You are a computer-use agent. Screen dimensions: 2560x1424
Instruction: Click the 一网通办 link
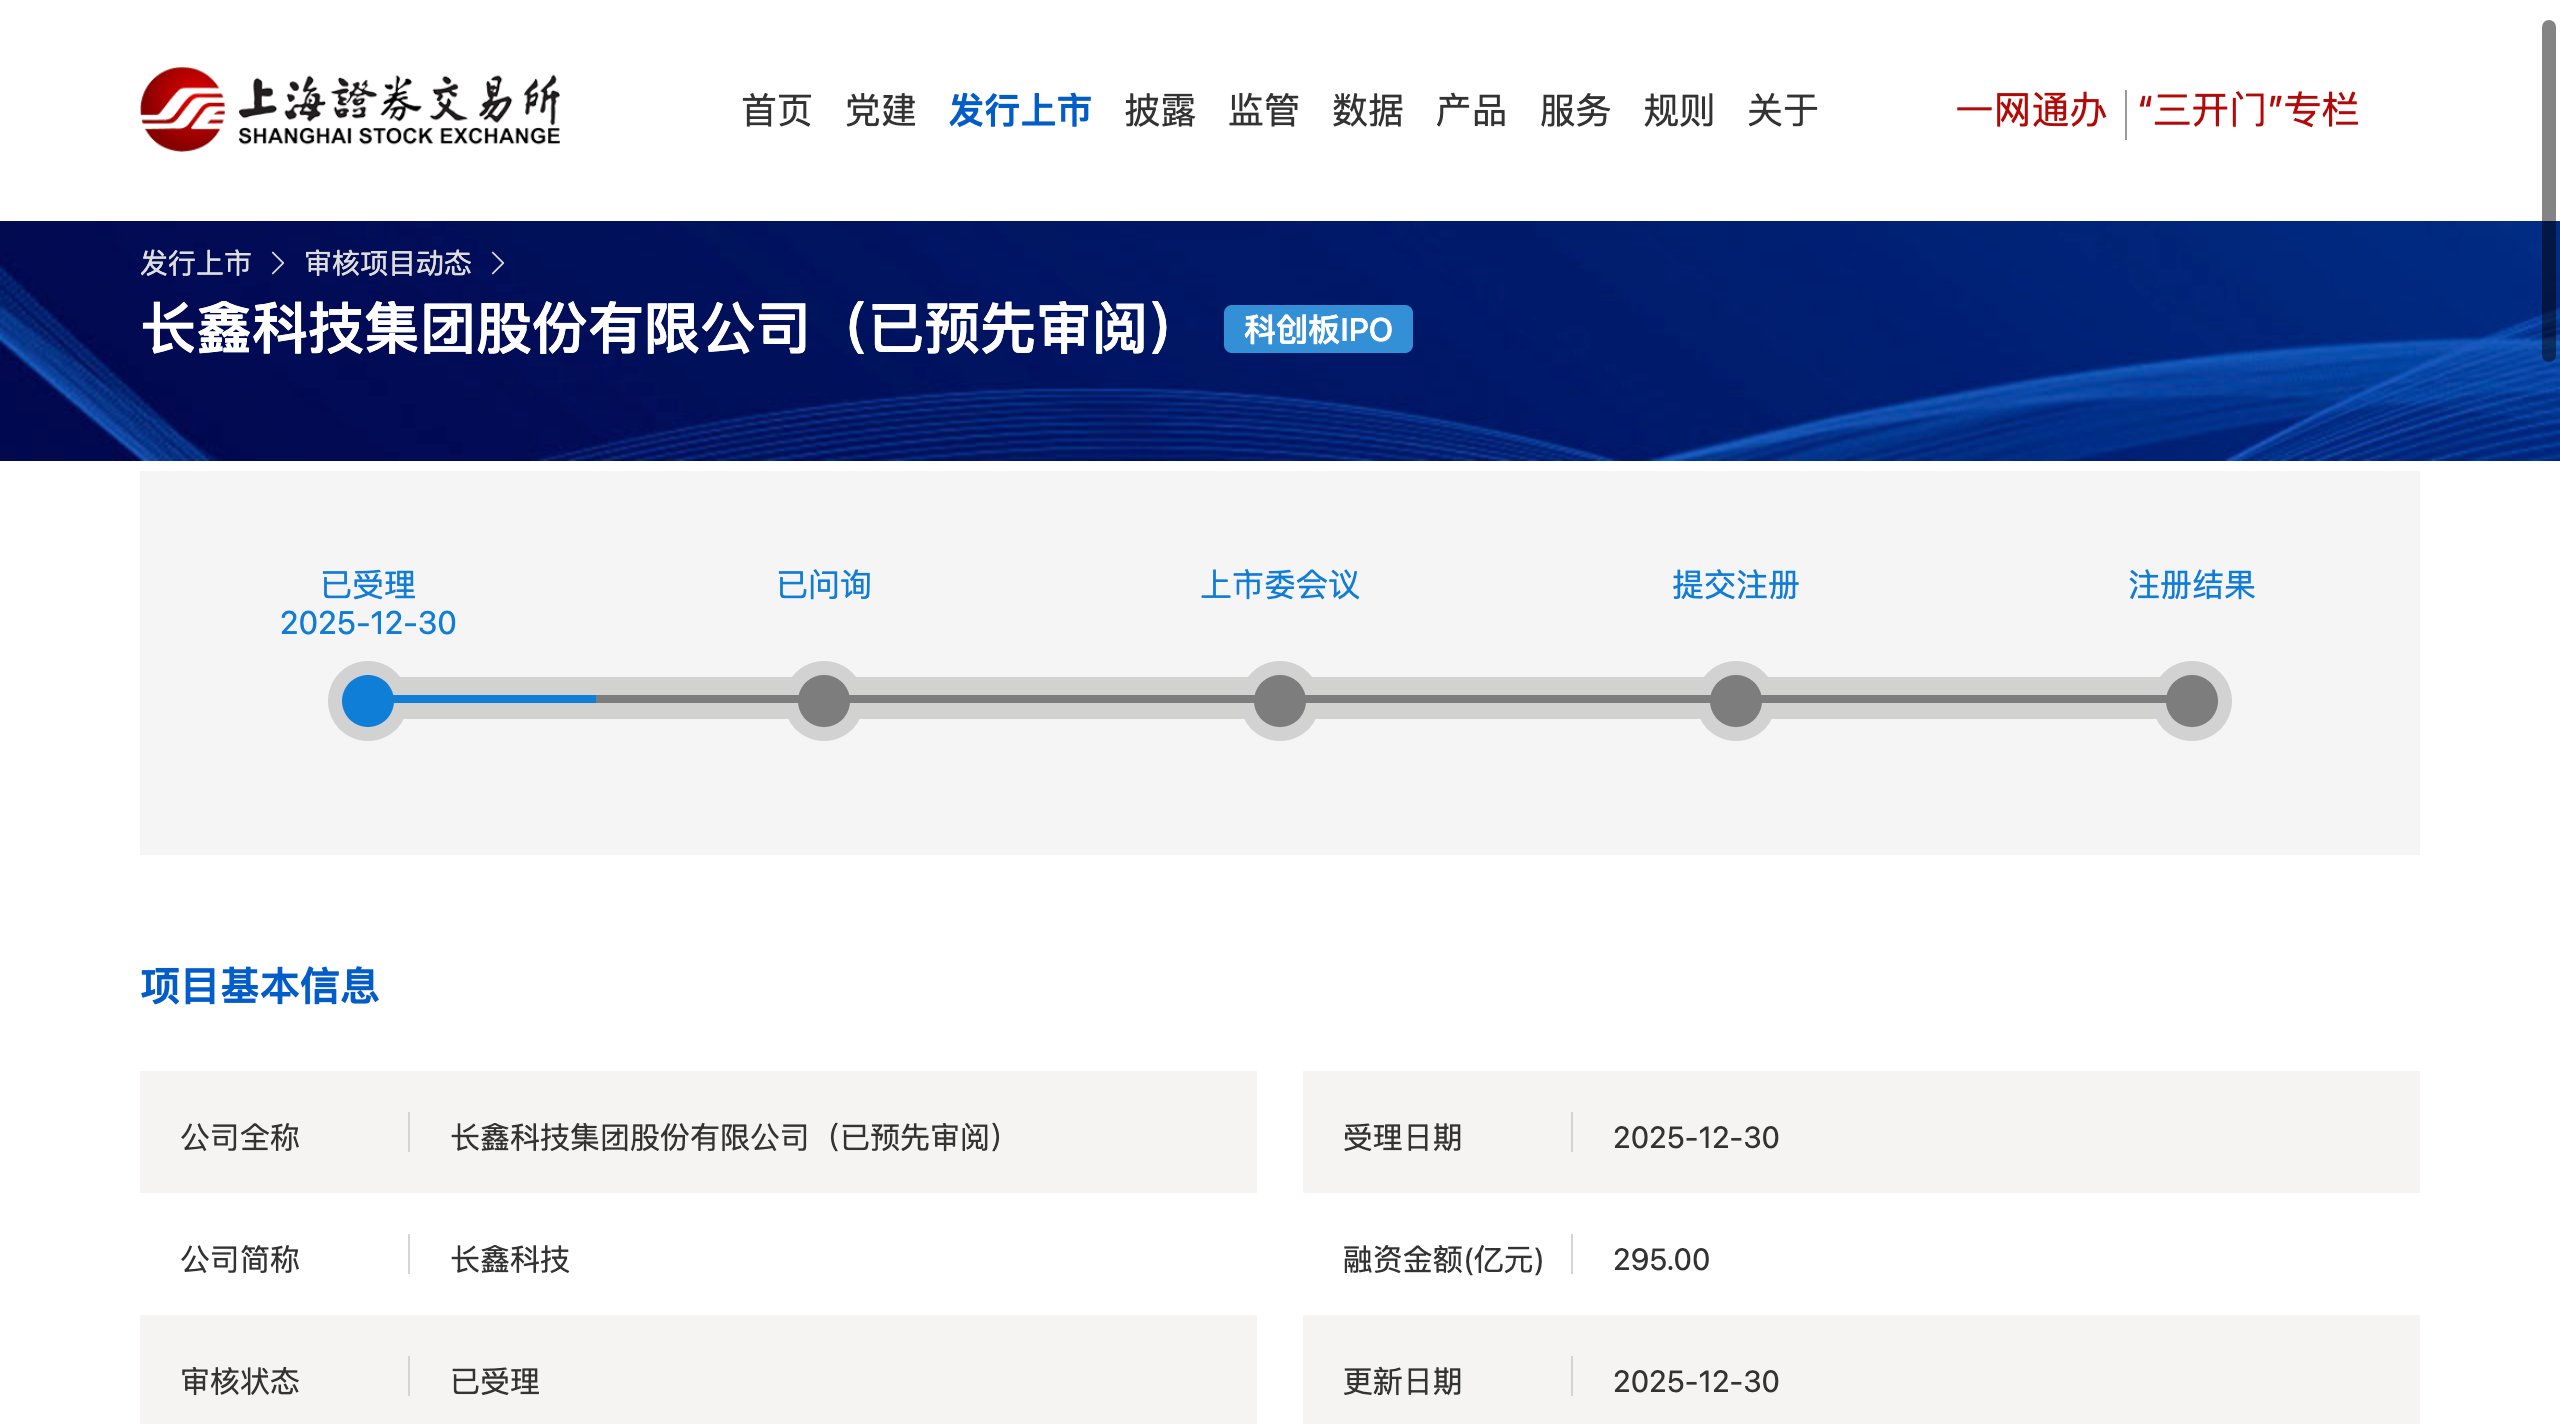[2031, 110]
